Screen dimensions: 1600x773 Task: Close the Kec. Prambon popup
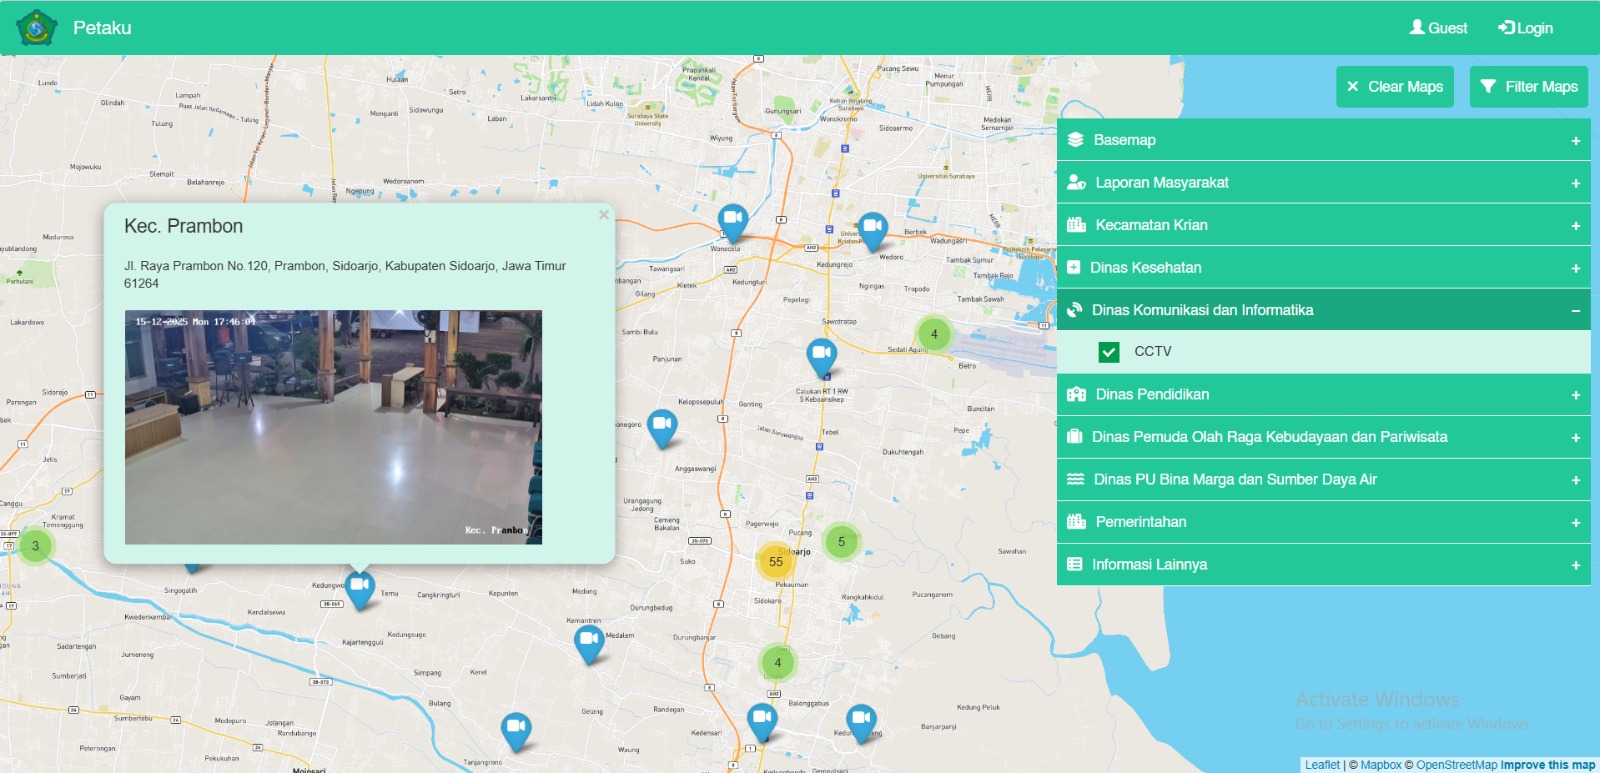point(603,215)
